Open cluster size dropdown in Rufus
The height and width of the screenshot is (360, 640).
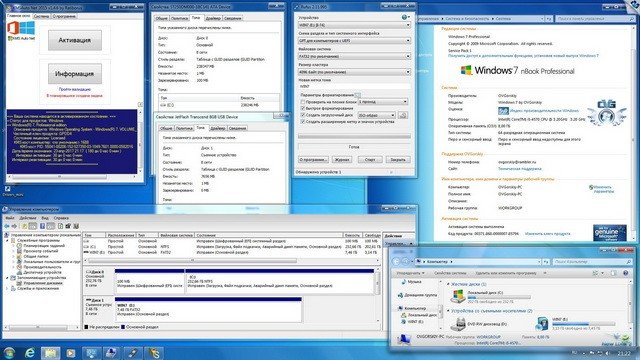pos(354,72)
